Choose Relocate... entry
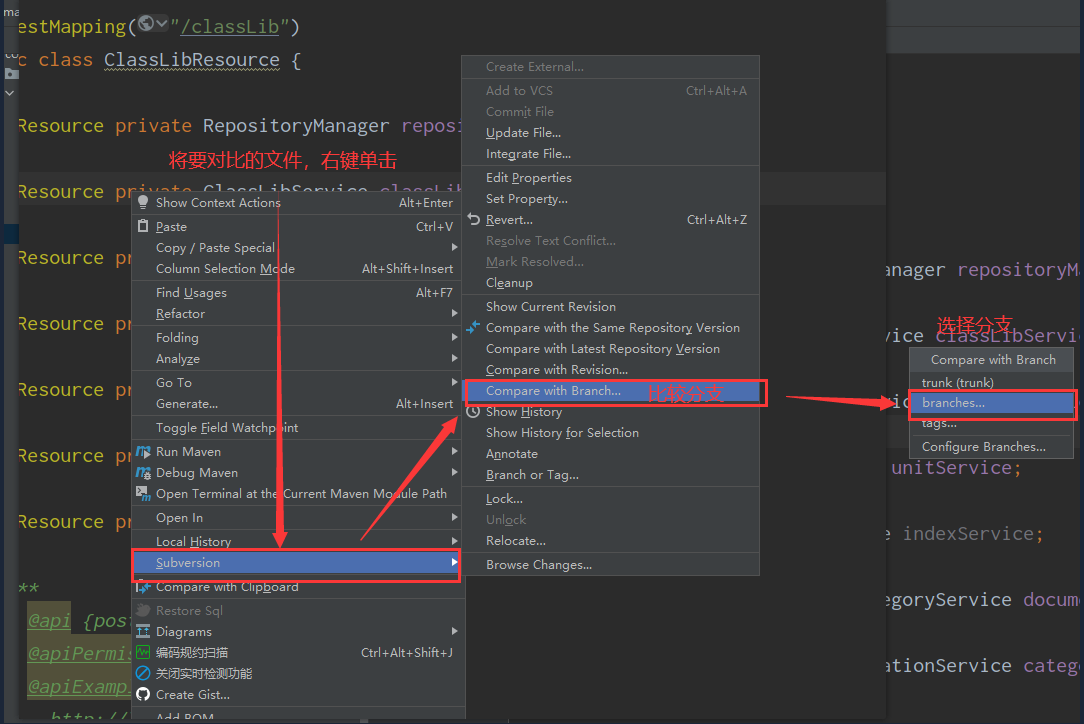Image resolution: width=1084 pixels, height=724 pixels. coord(610,541)
